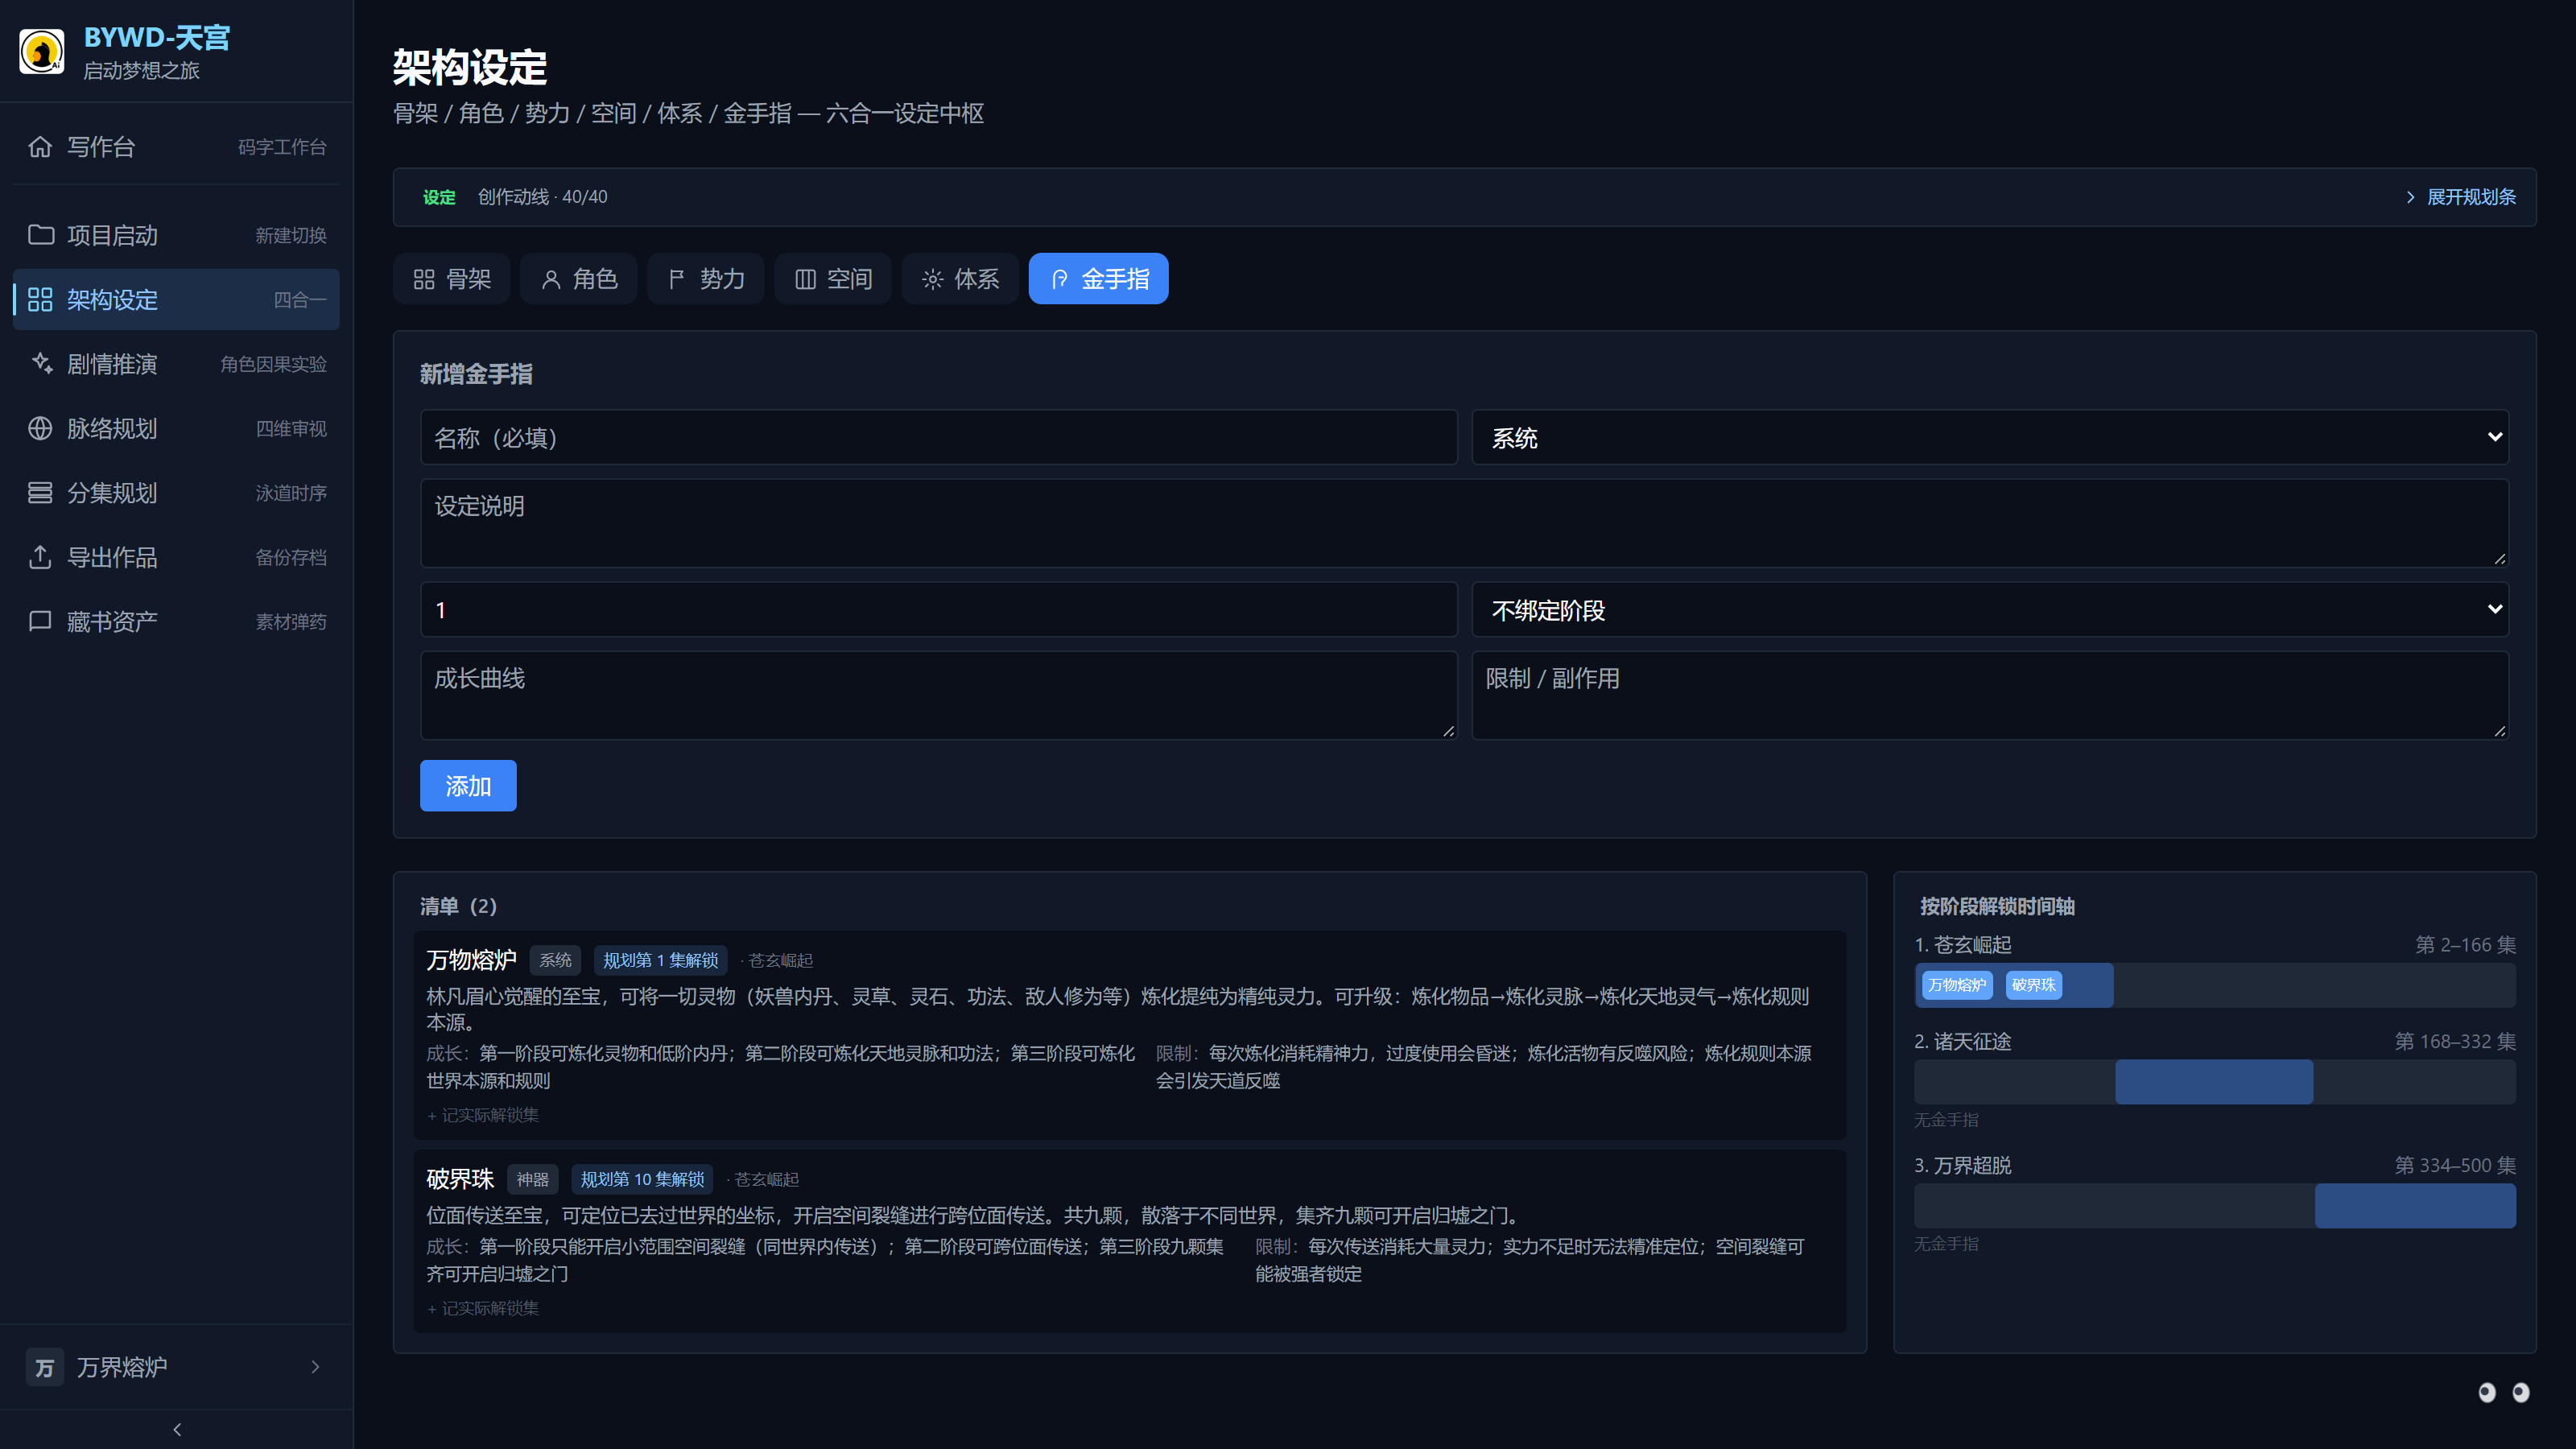Focus the 名称（必填）input field
Screen dimensions: 2576x1449
pyautogui.click(x=939, y=437)
